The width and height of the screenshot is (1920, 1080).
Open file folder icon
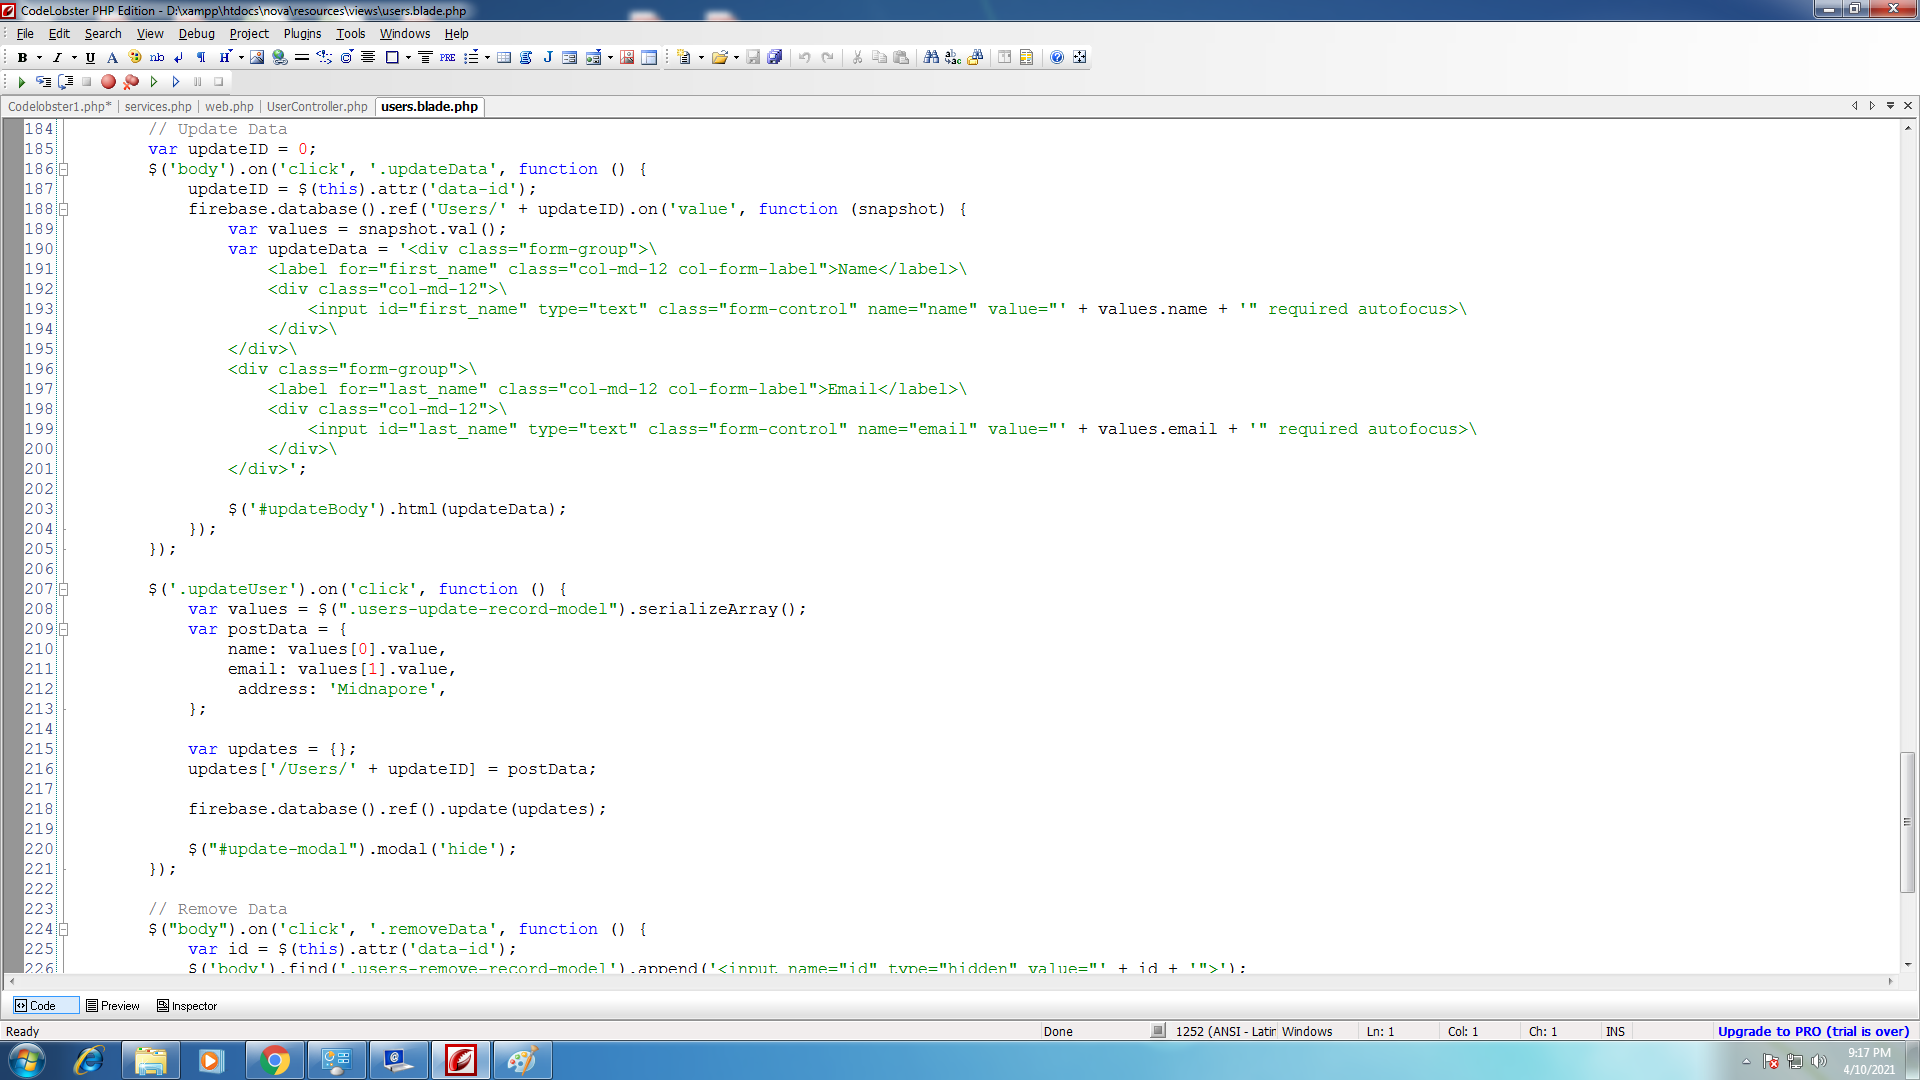point(719,57)
